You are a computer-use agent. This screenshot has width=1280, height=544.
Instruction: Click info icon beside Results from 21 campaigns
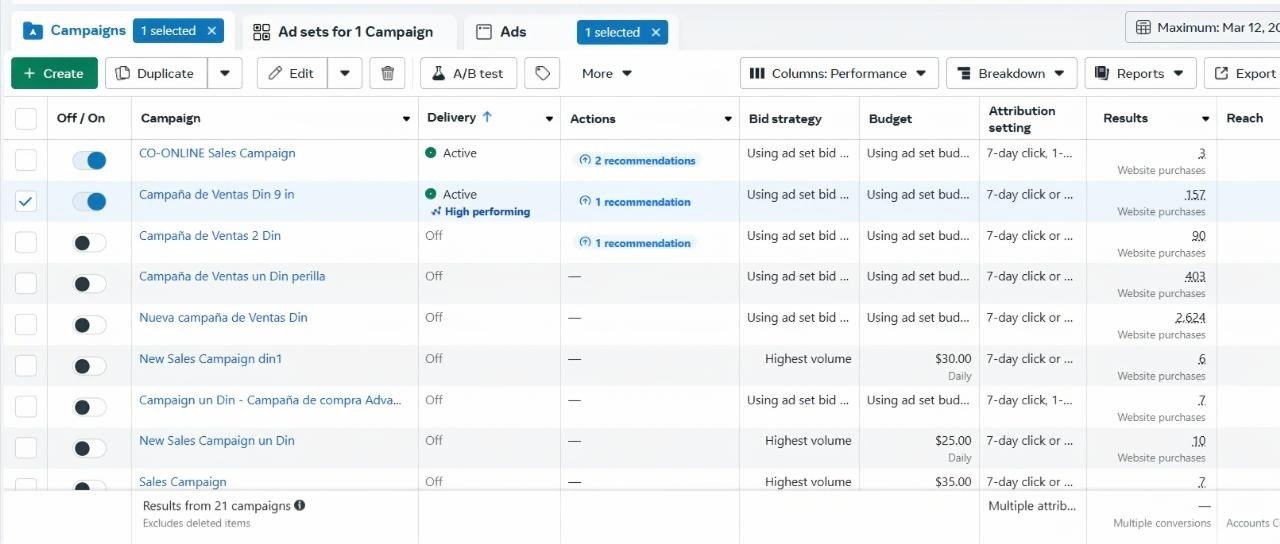pyautogui.click(x=300, y=506)
